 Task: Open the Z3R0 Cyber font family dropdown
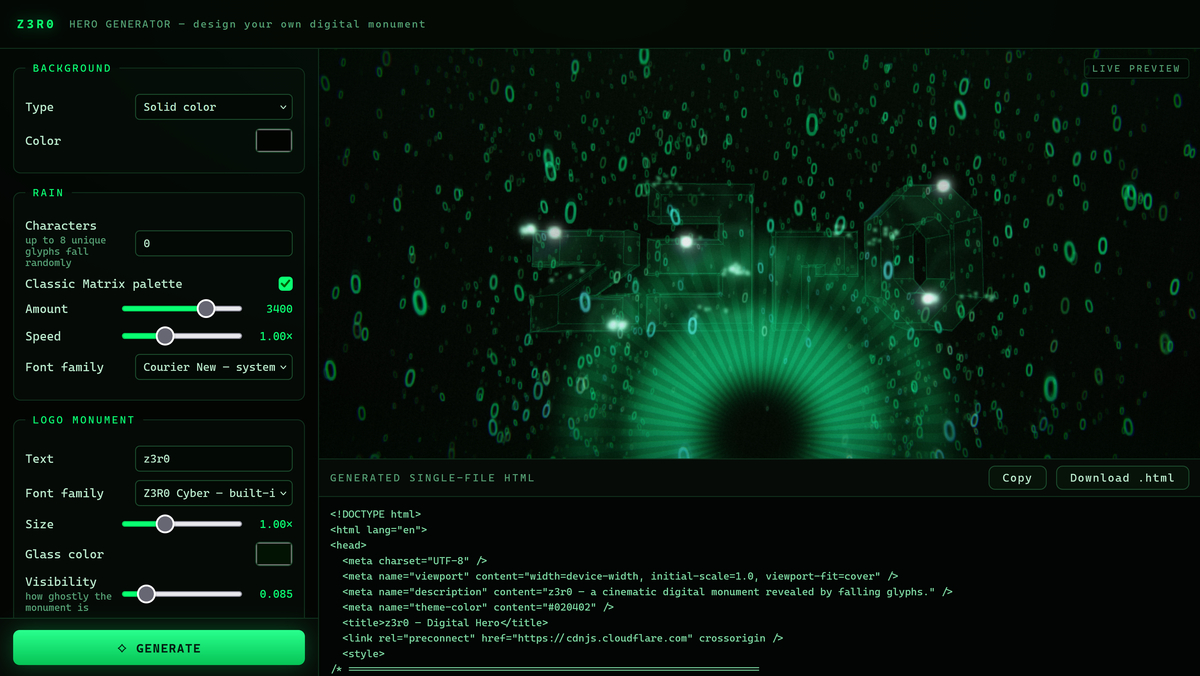(214, 493)
